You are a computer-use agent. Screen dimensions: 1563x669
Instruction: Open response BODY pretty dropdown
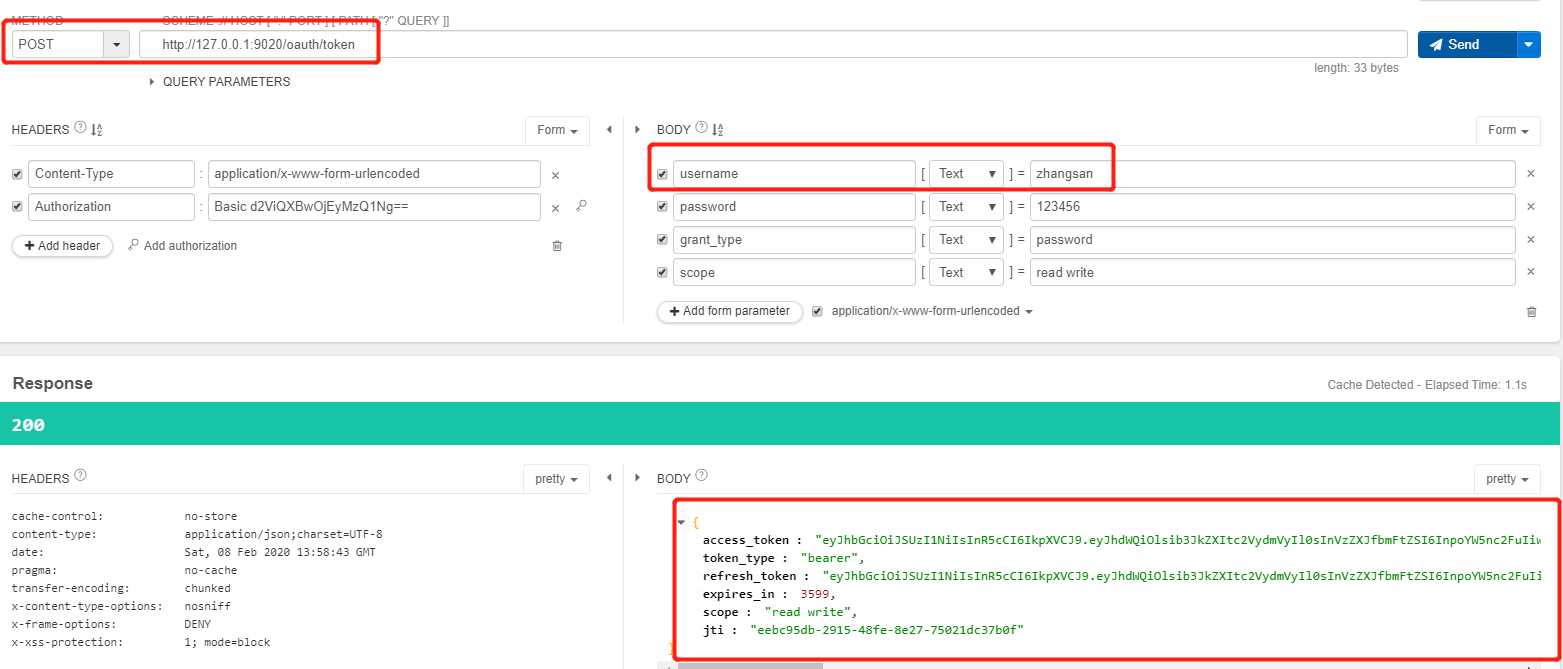point(1507,479)
